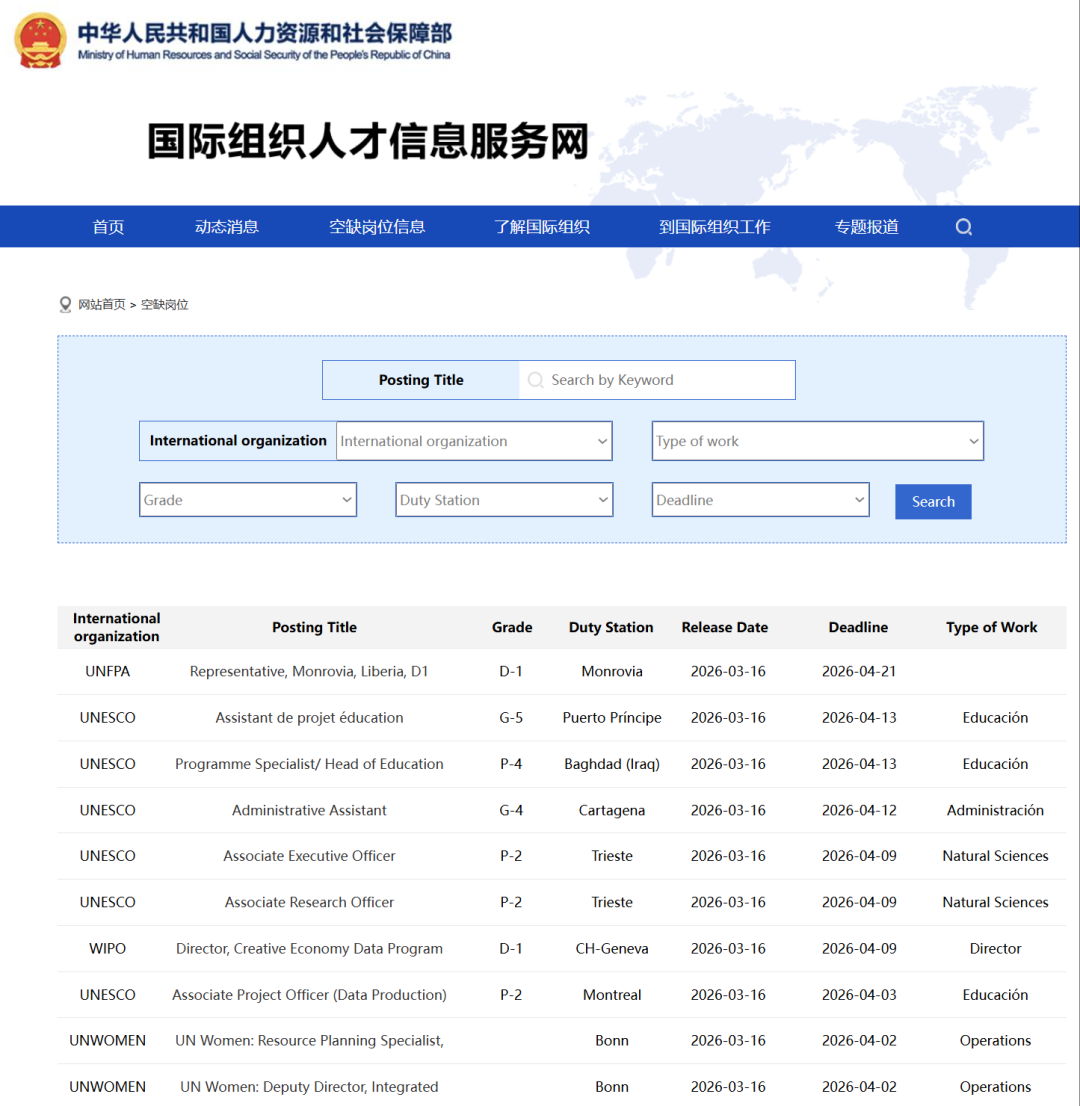Click the G-5 grade cell
Viewport: 1080px width, 1106px height.
pyautogui.click(x=511, y=717)
